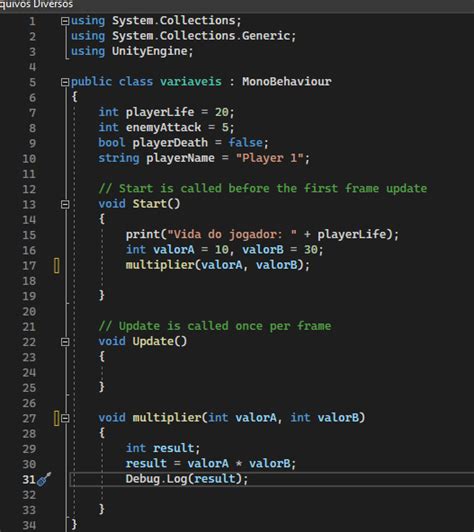Collapse the Update method at line 22
The image size is (474, 532).
[65, 342]
